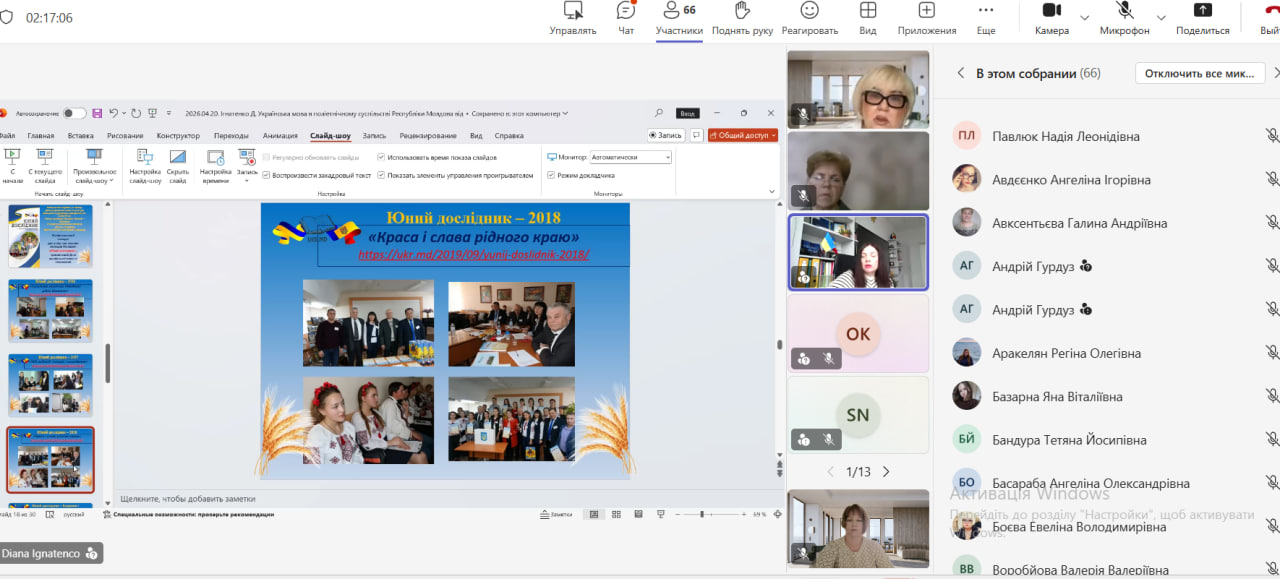1280x579 pixels.
Task: Open the Вид (View) layout options
Action: pos(868,11)
